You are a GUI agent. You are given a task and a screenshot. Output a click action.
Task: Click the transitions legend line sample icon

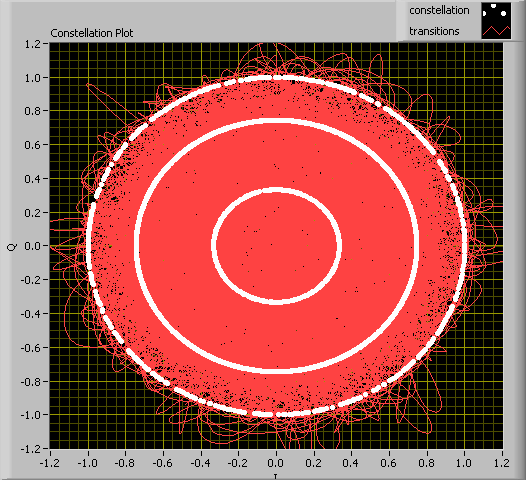tap(496, 31)
